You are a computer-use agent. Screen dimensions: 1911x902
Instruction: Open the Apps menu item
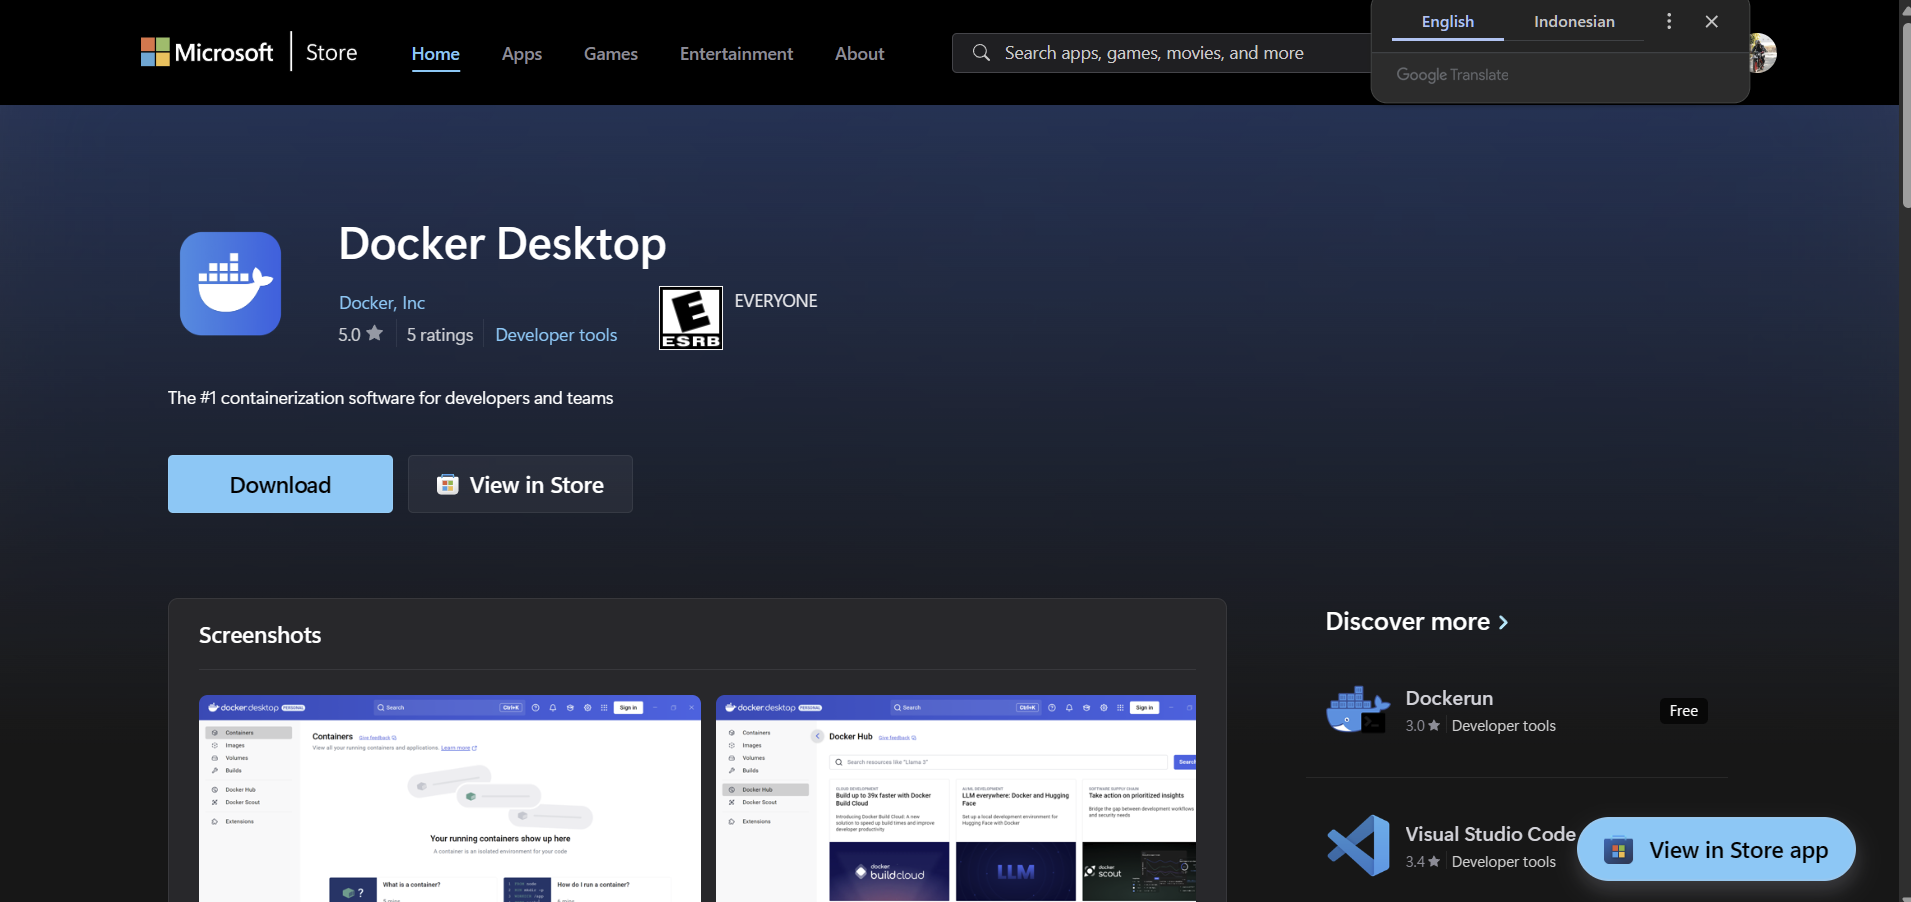[x=521, y=54]
